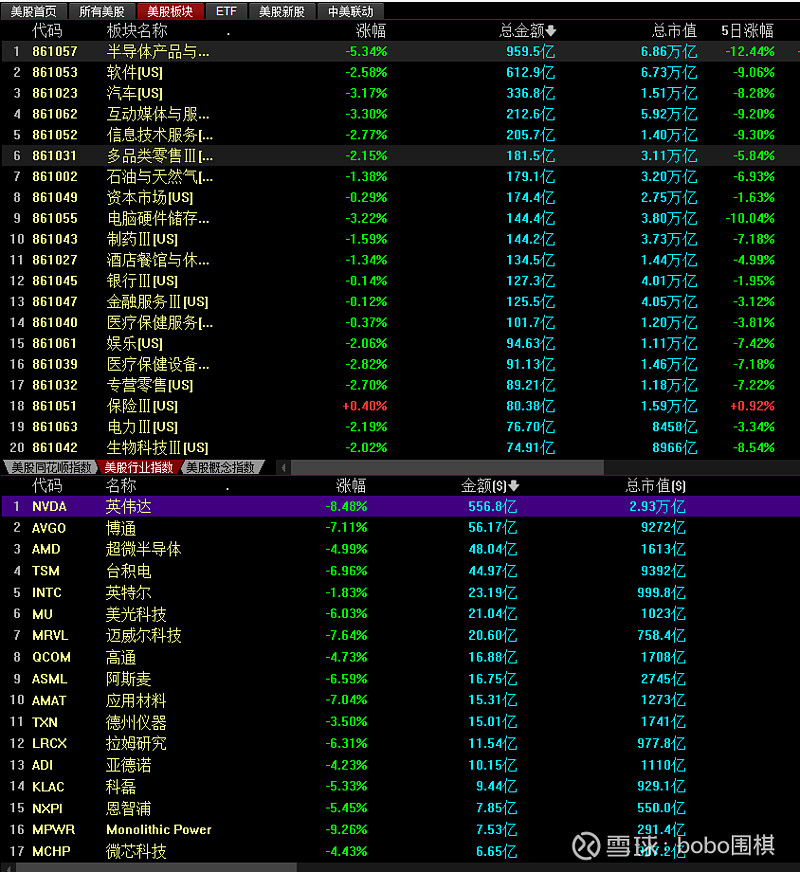This screenshot has width=800, height=872.
Task: Open the 恩智浦 stock
Action: pos(128,809)
